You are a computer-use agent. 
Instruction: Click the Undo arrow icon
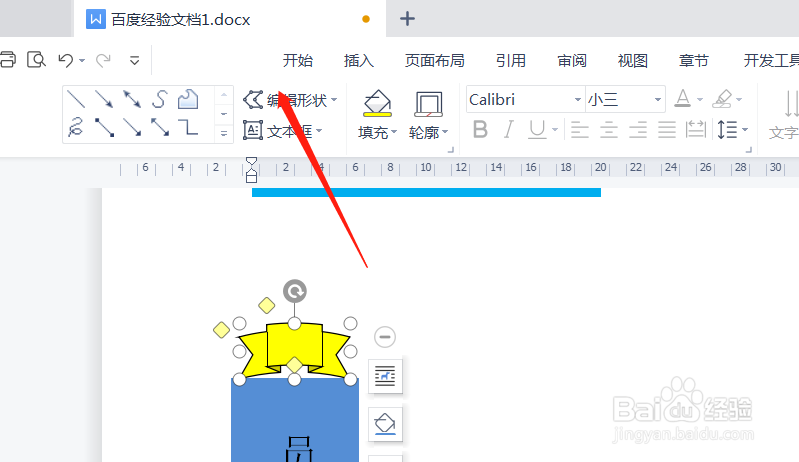pos(66,60)
